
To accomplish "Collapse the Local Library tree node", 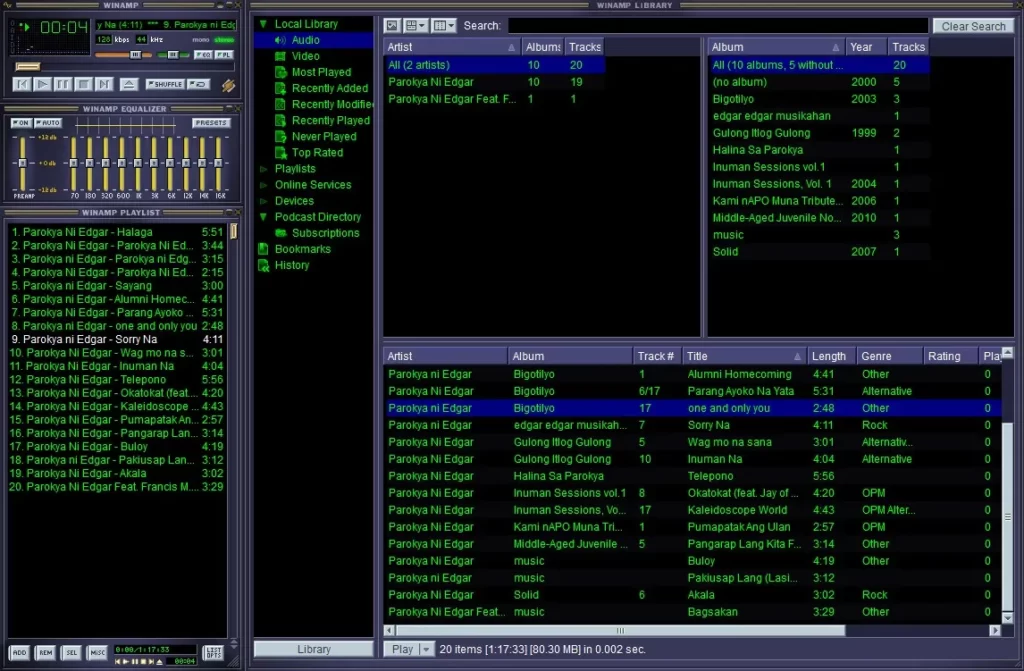I will (263, 24).
